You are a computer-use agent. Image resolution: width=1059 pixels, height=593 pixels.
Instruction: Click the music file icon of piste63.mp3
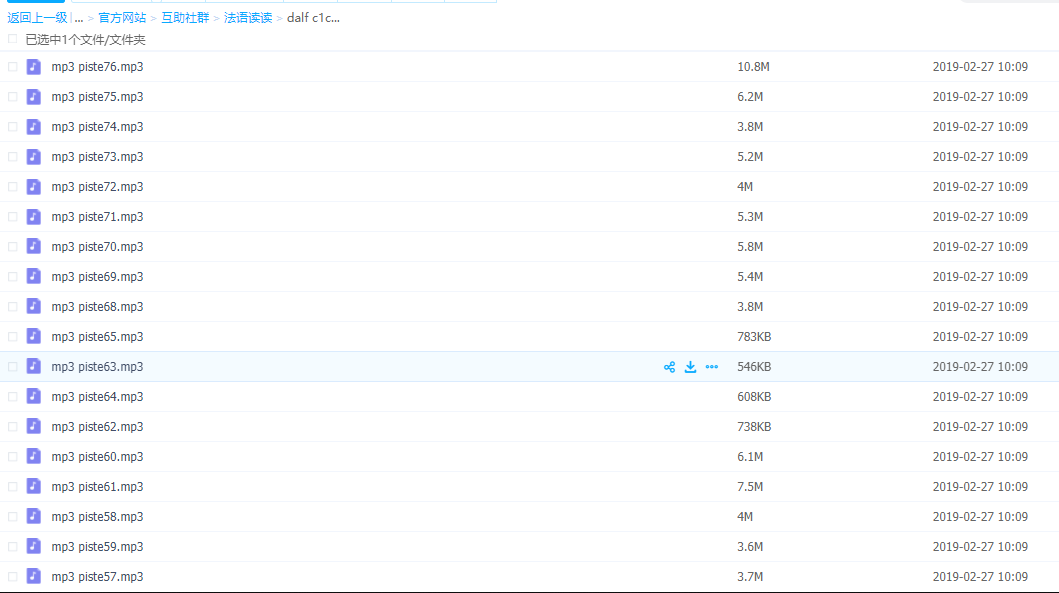click(34, 367)
